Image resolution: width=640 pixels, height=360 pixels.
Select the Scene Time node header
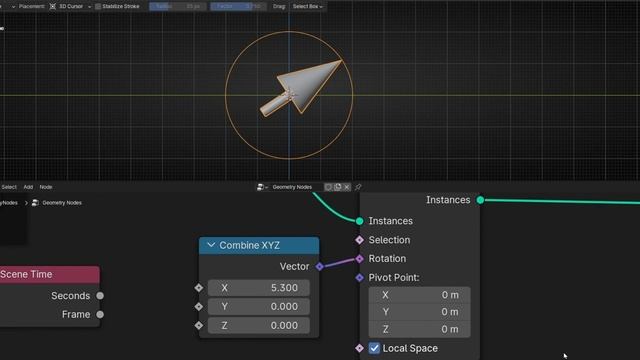point(49,274)
